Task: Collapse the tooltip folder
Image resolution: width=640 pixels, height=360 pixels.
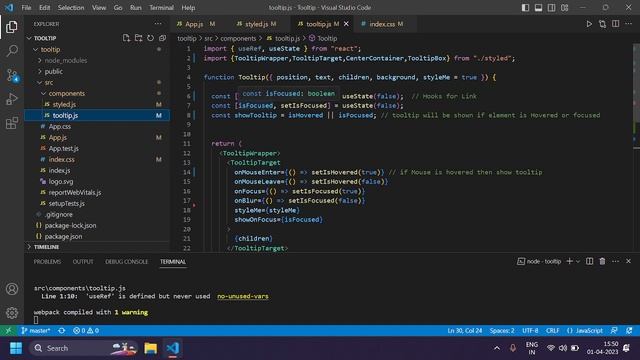Action: (36, 49)
